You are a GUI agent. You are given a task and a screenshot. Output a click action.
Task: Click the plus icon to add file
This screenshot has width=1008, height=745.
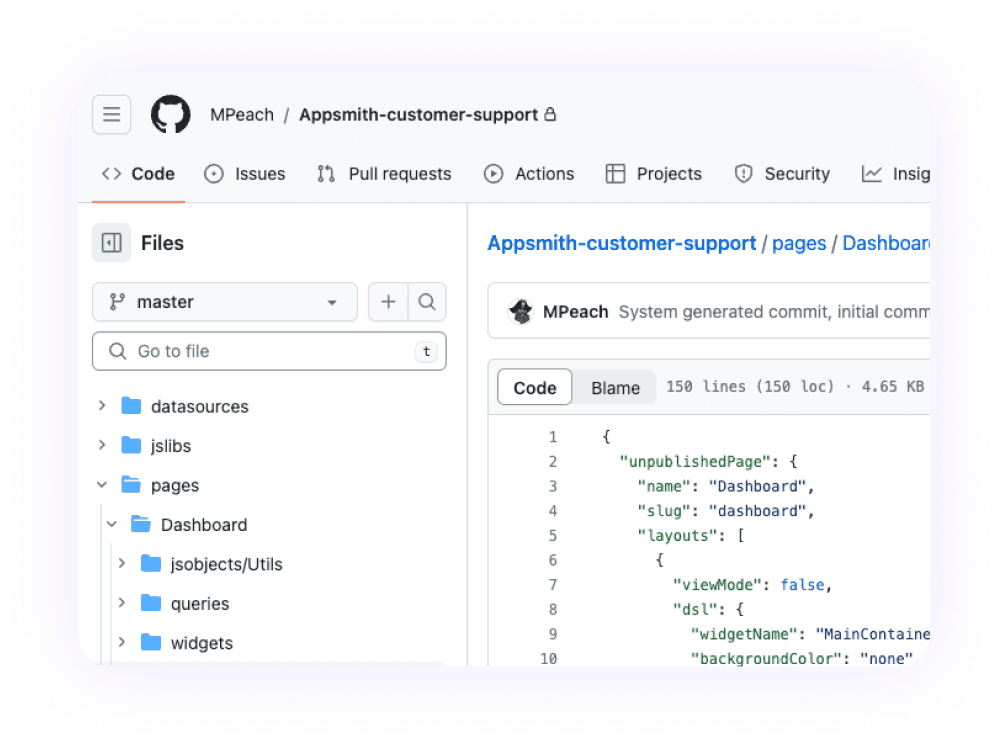coord(388,302)
